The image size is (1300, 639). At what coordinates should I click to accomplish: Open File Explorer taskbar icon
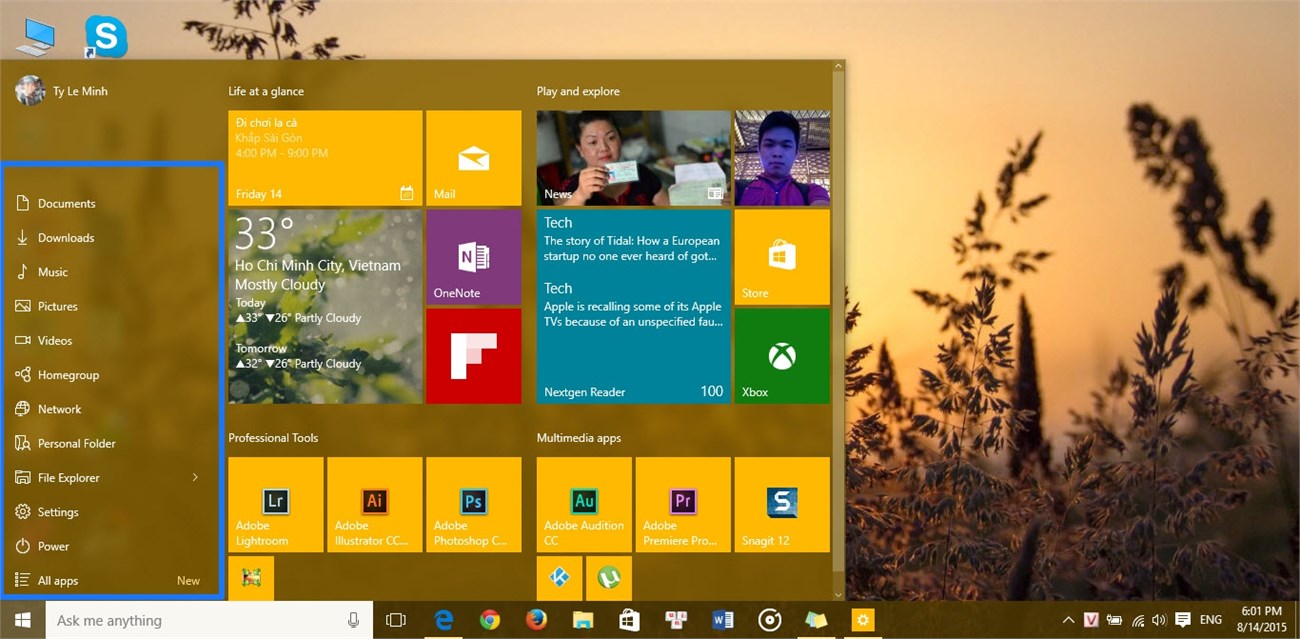[582, 620]
